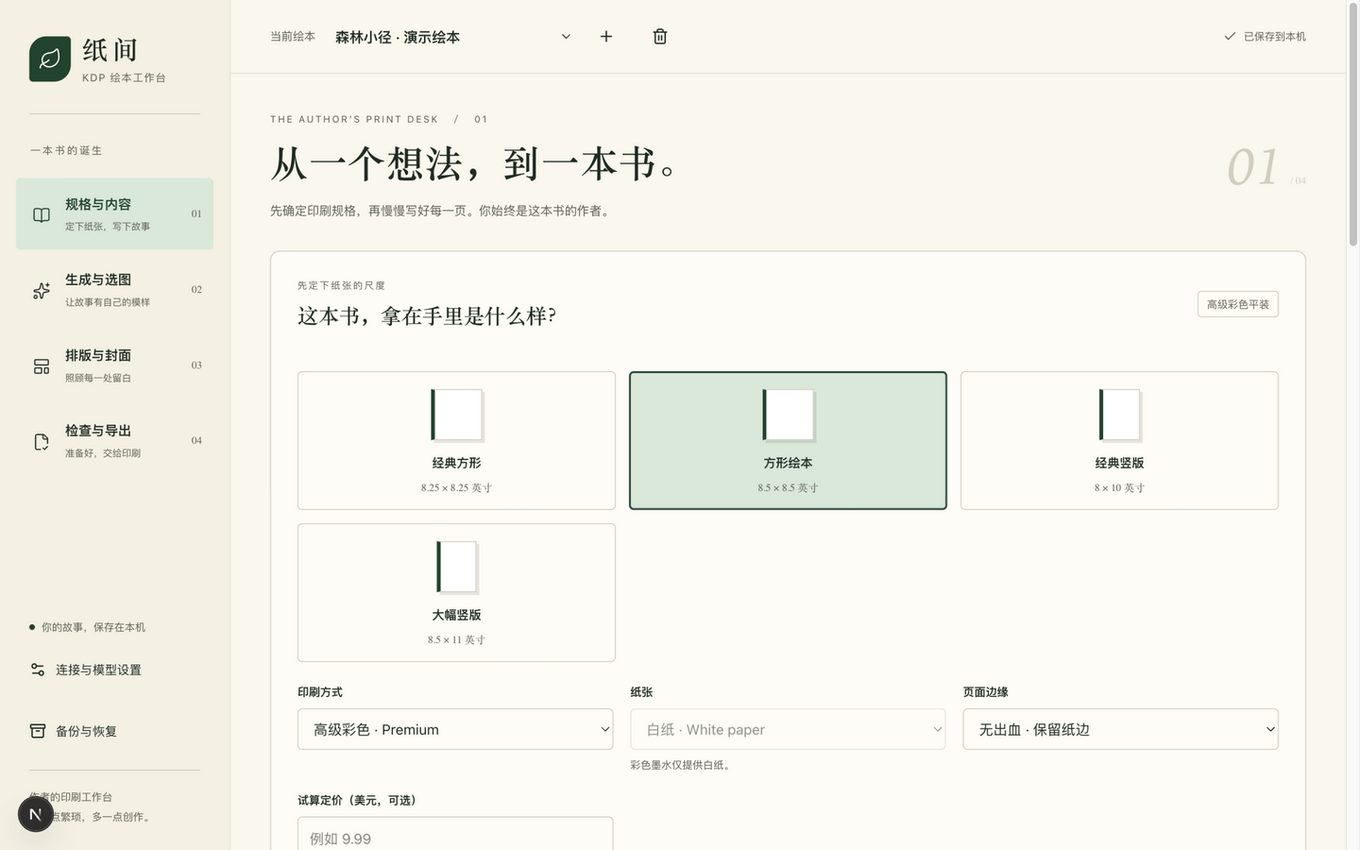Click the sparkle icon beside 生成与选图

(41, 290)
